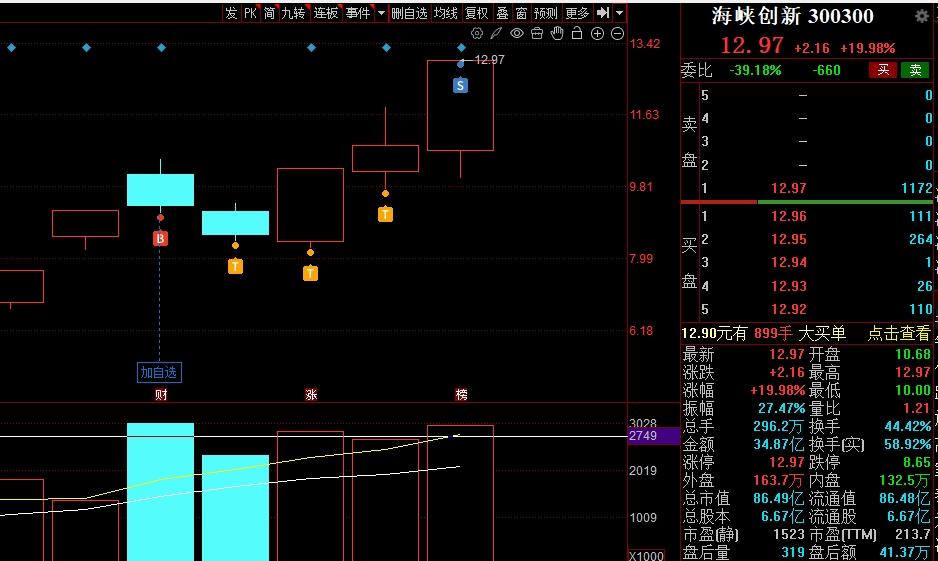Click the T marker below 涨 candle
Image resolution: width=938 pixels, height=561 pixels.
click(x=310, y=273)
